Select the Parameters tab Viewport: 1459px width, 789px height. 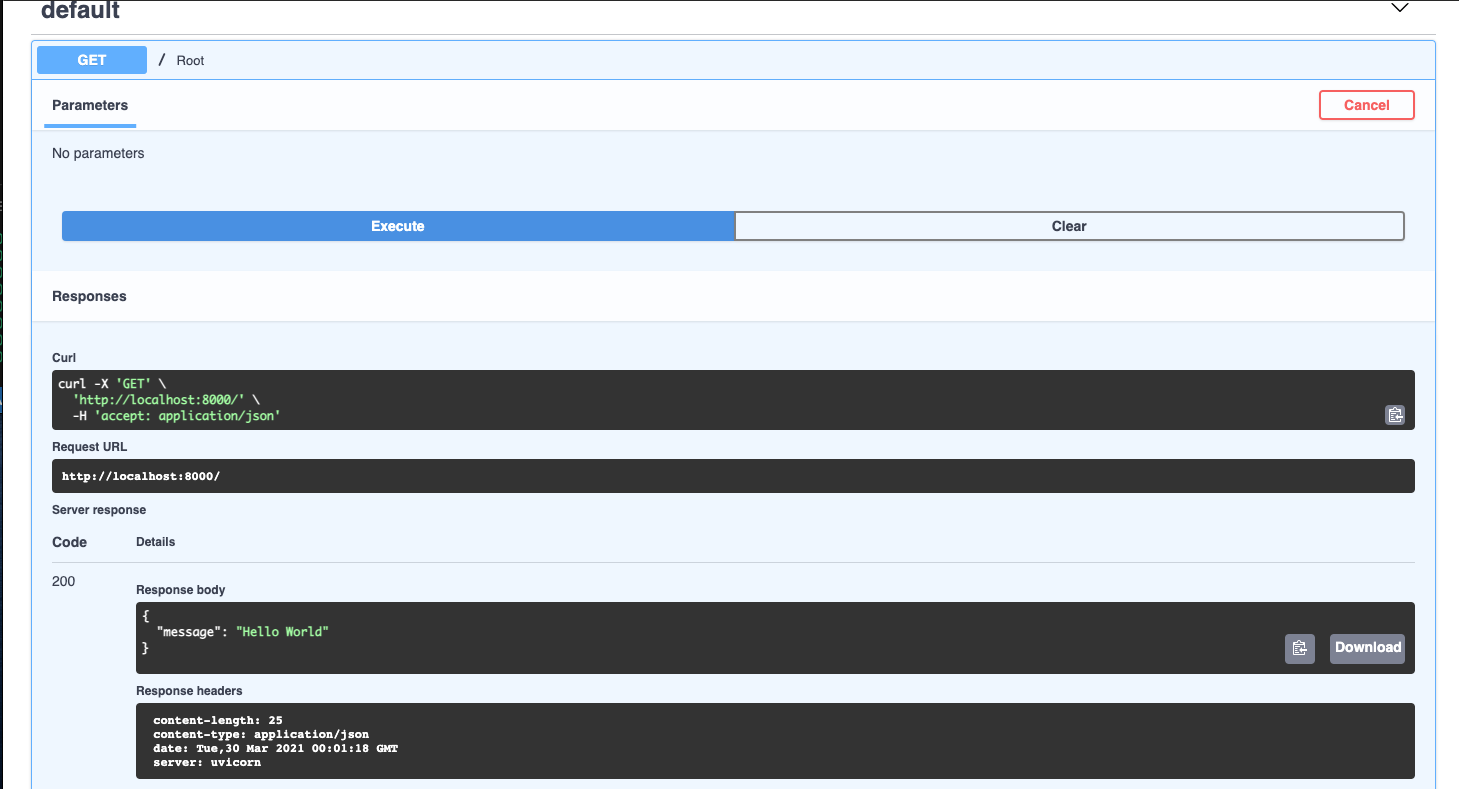pos(90,105)
